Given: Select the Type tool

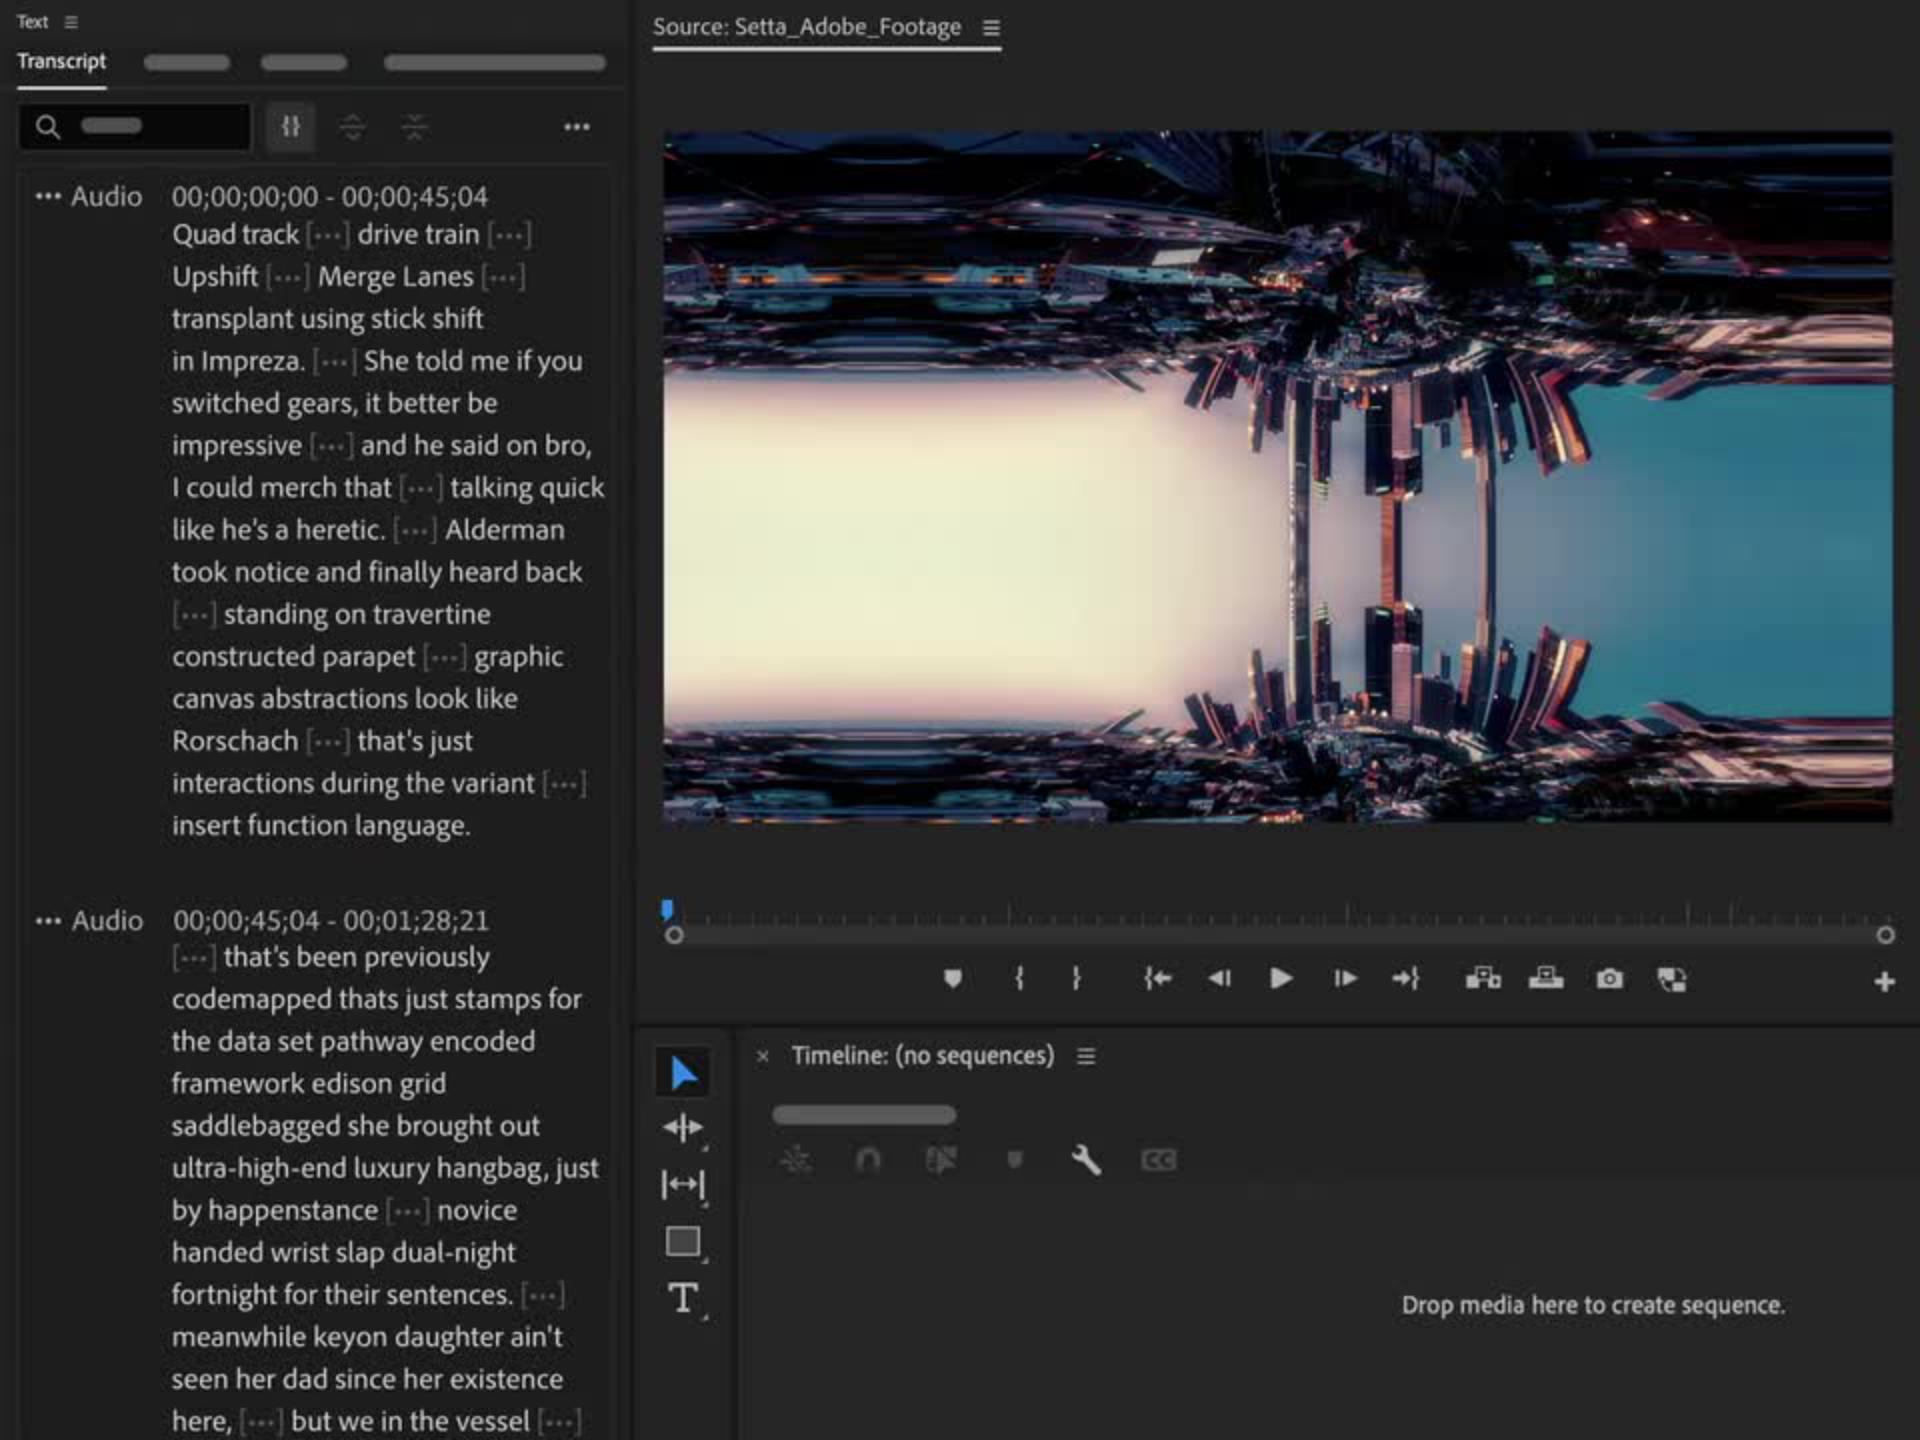Looking at the screenshot, I should pyautogui.click(x=683, y=1299).
